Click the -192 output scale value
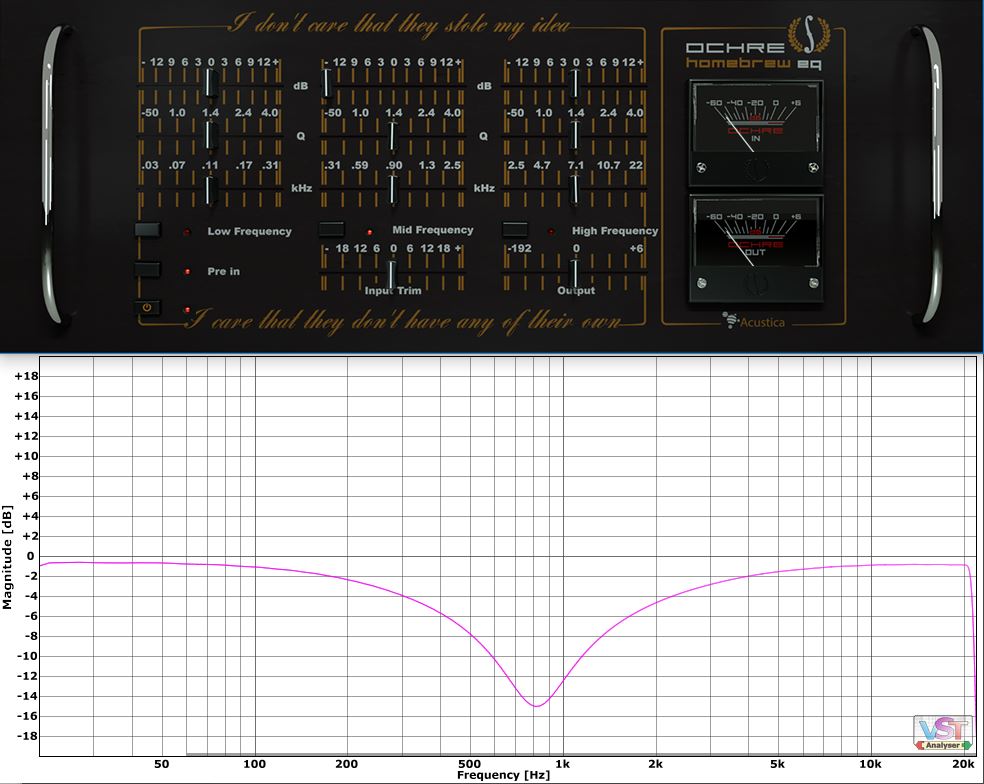Image resolution: width=984 pixels, height=784 pixels. tap(519, 248)
